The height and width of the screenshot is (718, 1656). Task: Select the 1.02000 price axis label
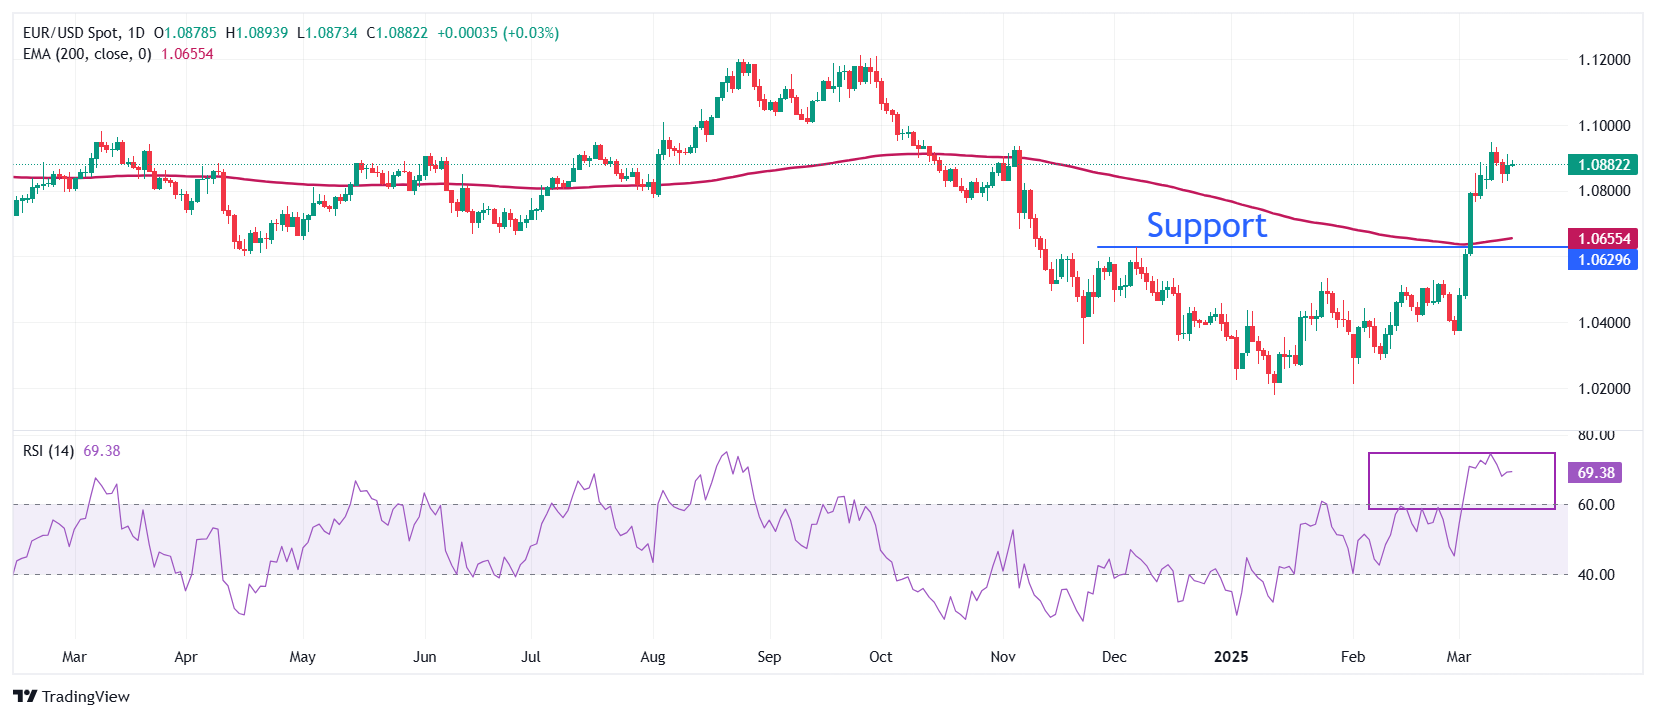(x=1603, y=389)
